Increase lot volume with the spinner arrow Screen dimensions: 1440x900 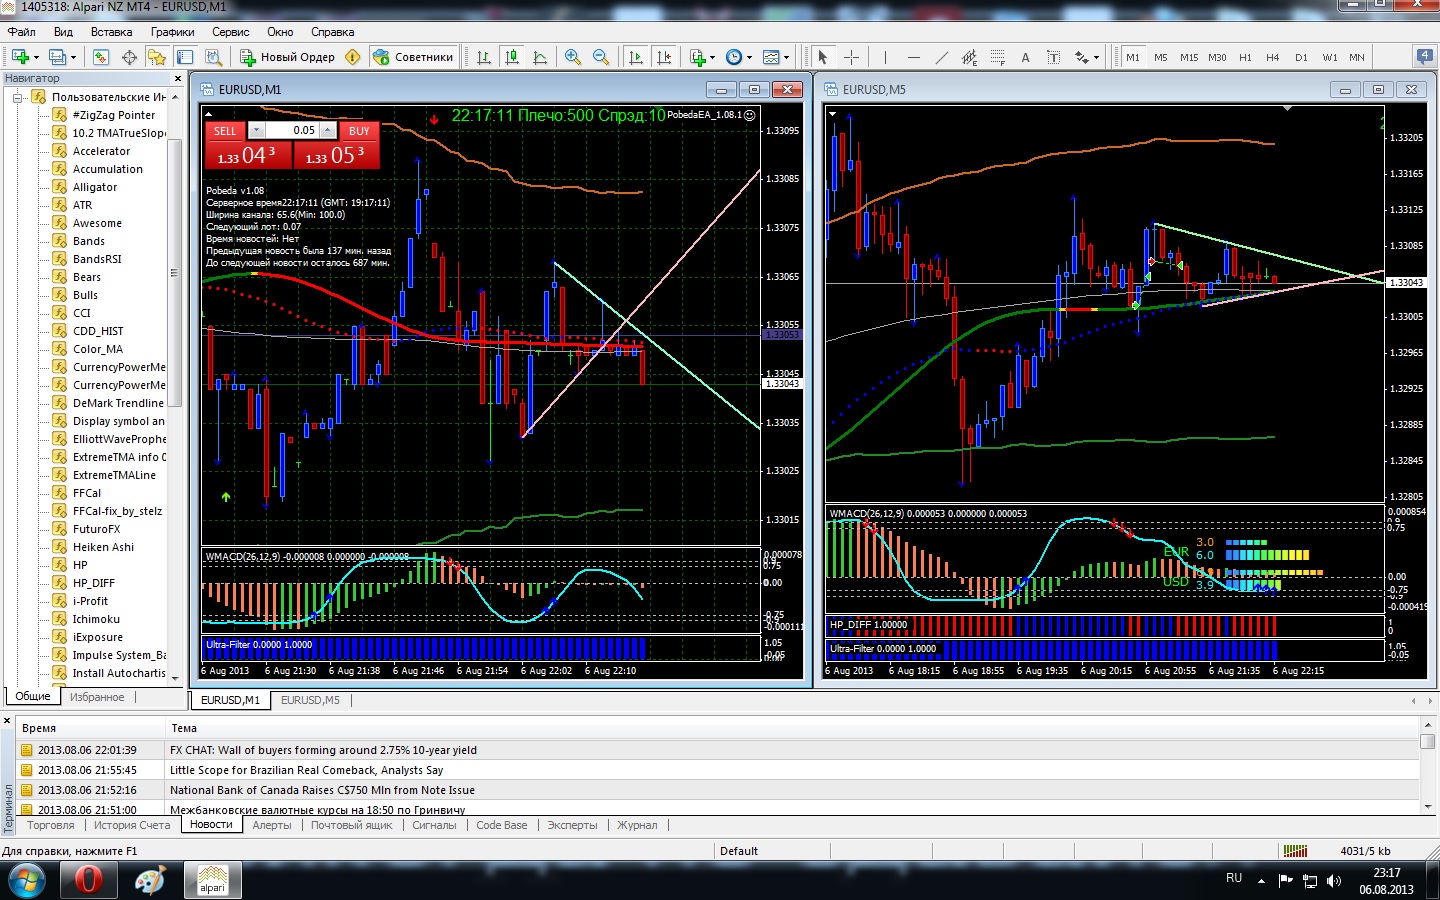tap(328, 130)
